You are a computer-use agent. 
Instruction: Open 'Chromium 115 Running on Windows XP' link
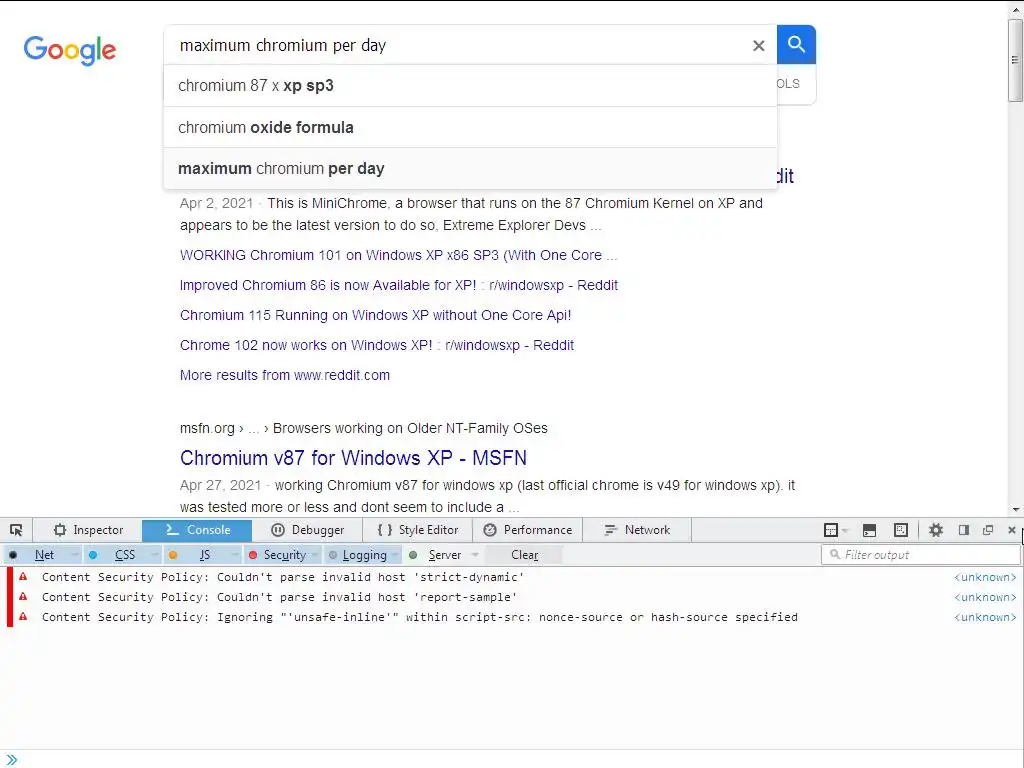point(376,315)
